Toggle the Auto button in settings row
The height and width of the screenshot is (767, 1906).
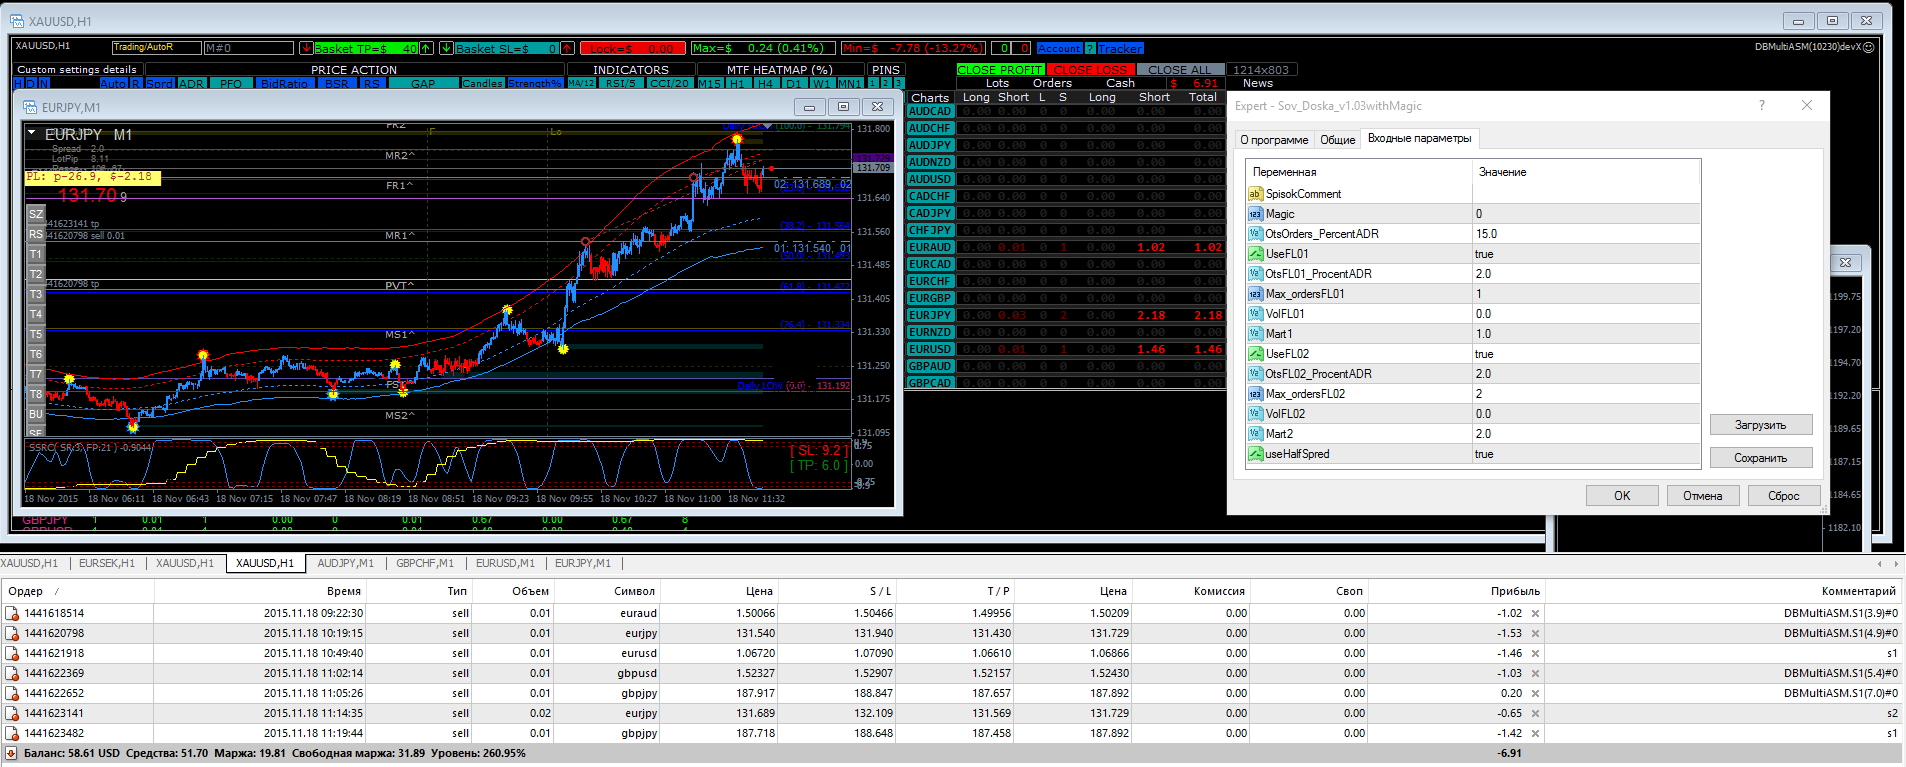click(113, 83)
